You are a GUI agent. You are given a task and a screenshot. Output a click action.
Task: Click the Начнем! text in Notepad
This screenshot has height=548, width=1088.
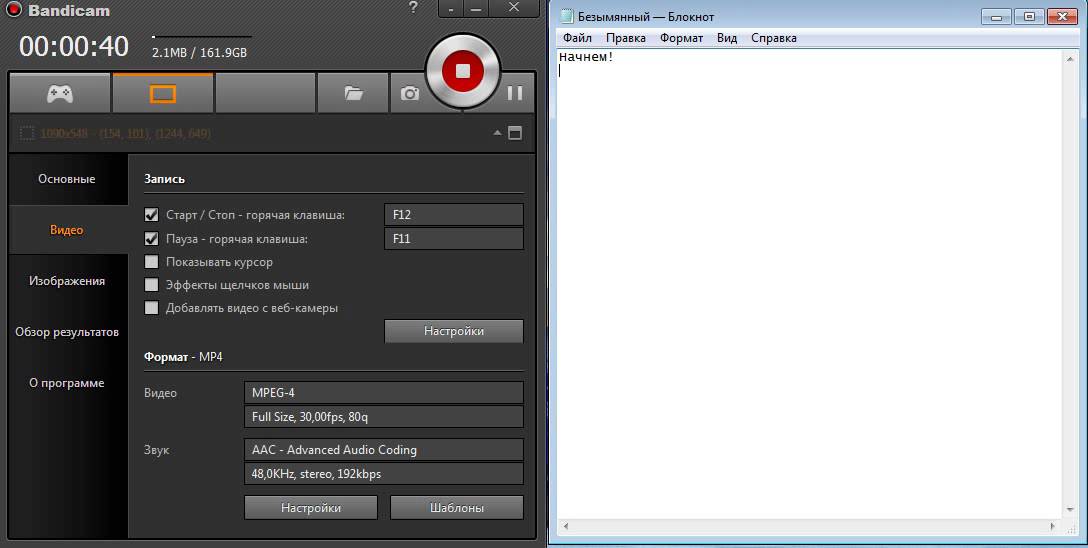click(586, 58)
